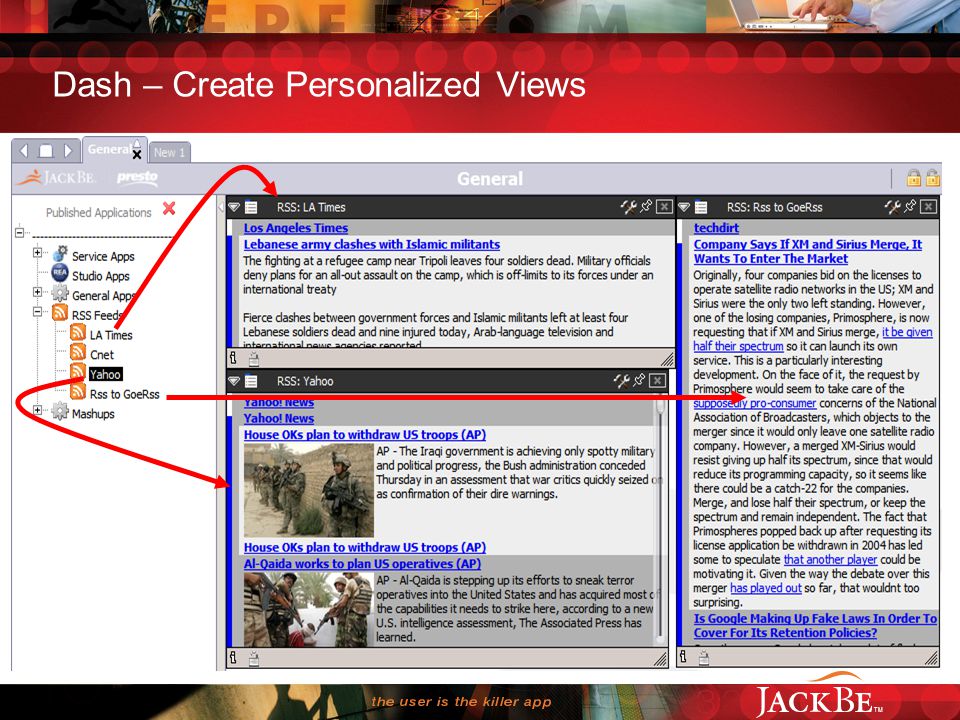960x720 pixels.
Task: Click the info icon below the LA Times panel
Action: click(x=233, y=358)
